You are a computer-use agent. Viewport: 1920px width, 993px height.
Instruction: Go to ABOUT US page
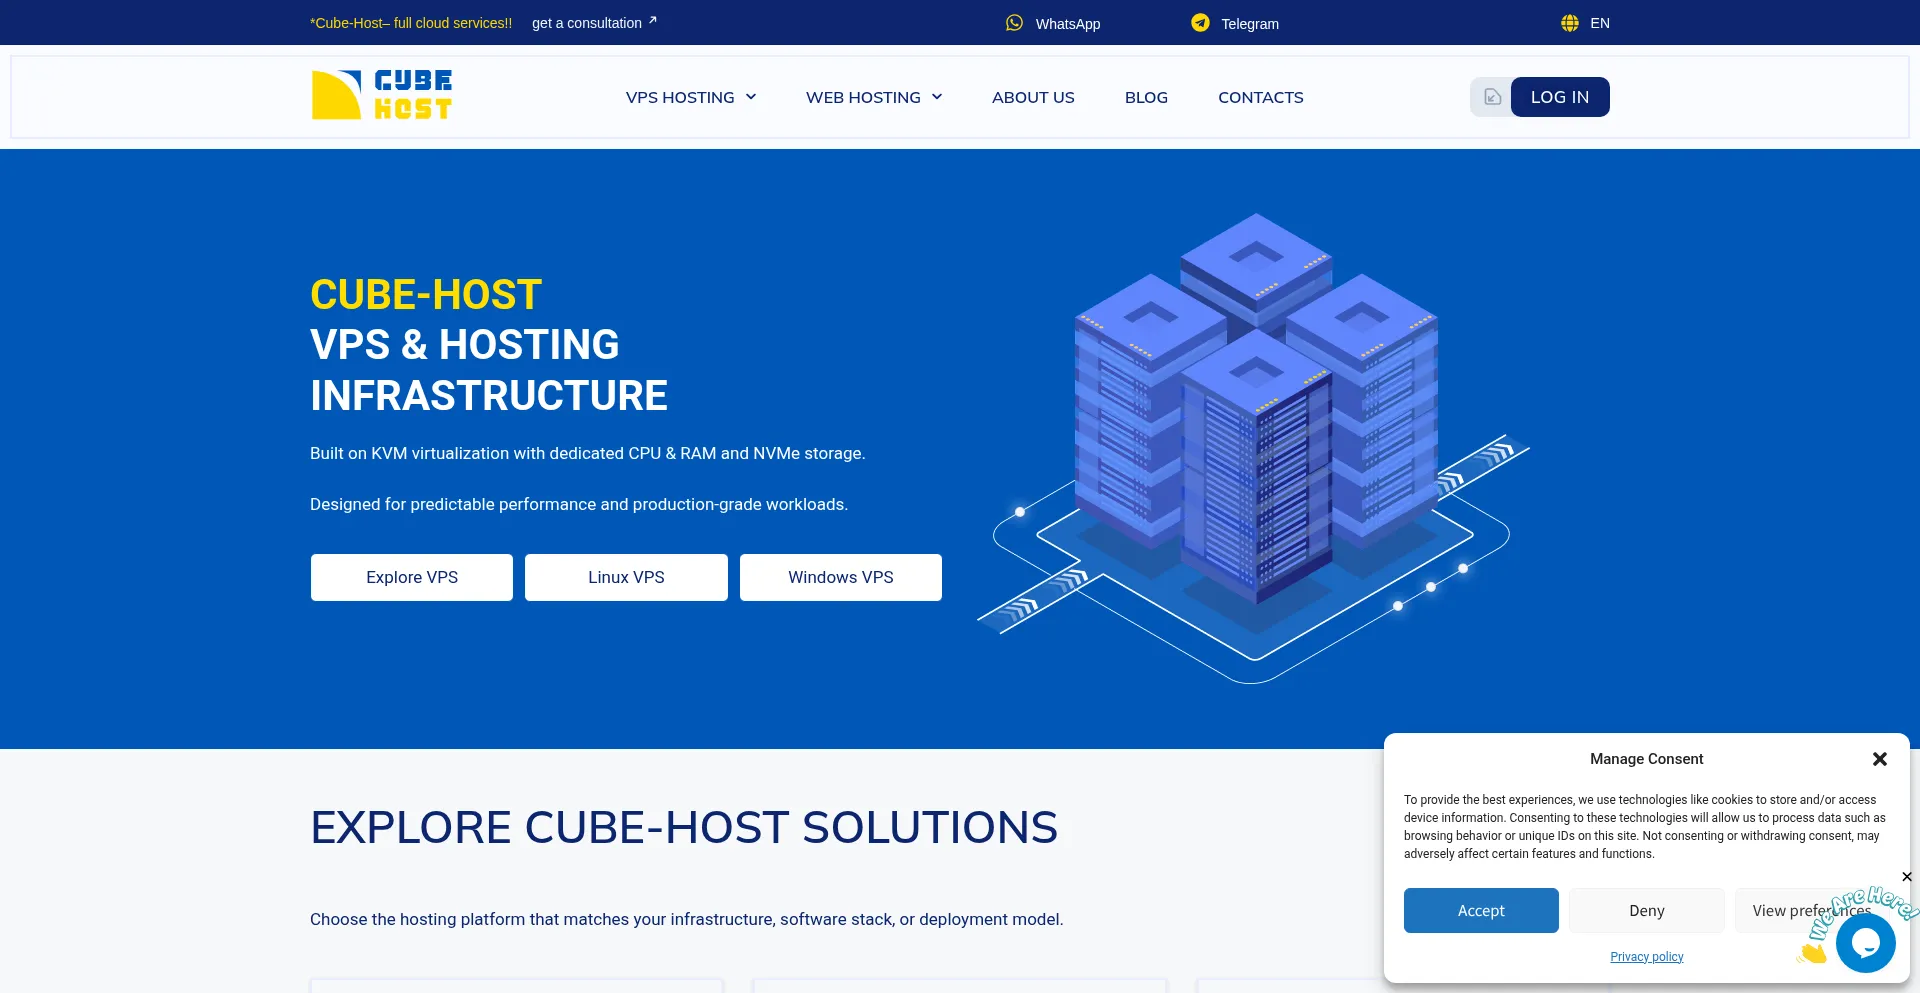pos(1033,97)
